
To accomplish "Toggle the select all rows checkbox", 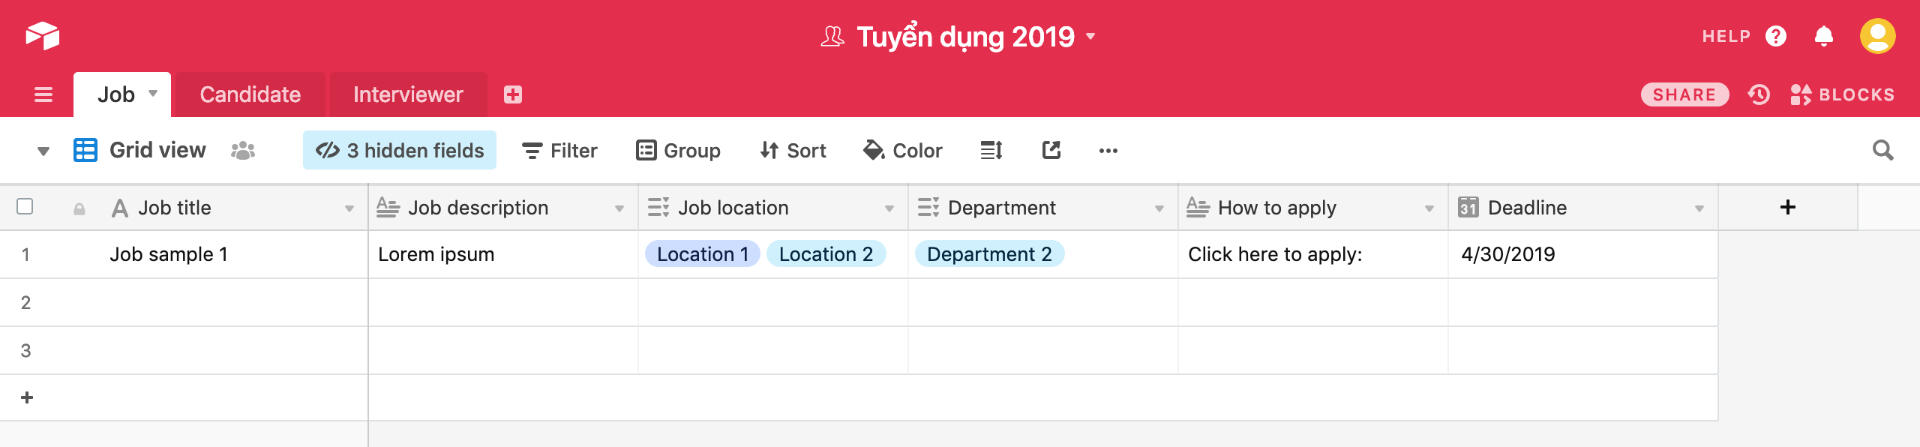I will pos(25,207).
